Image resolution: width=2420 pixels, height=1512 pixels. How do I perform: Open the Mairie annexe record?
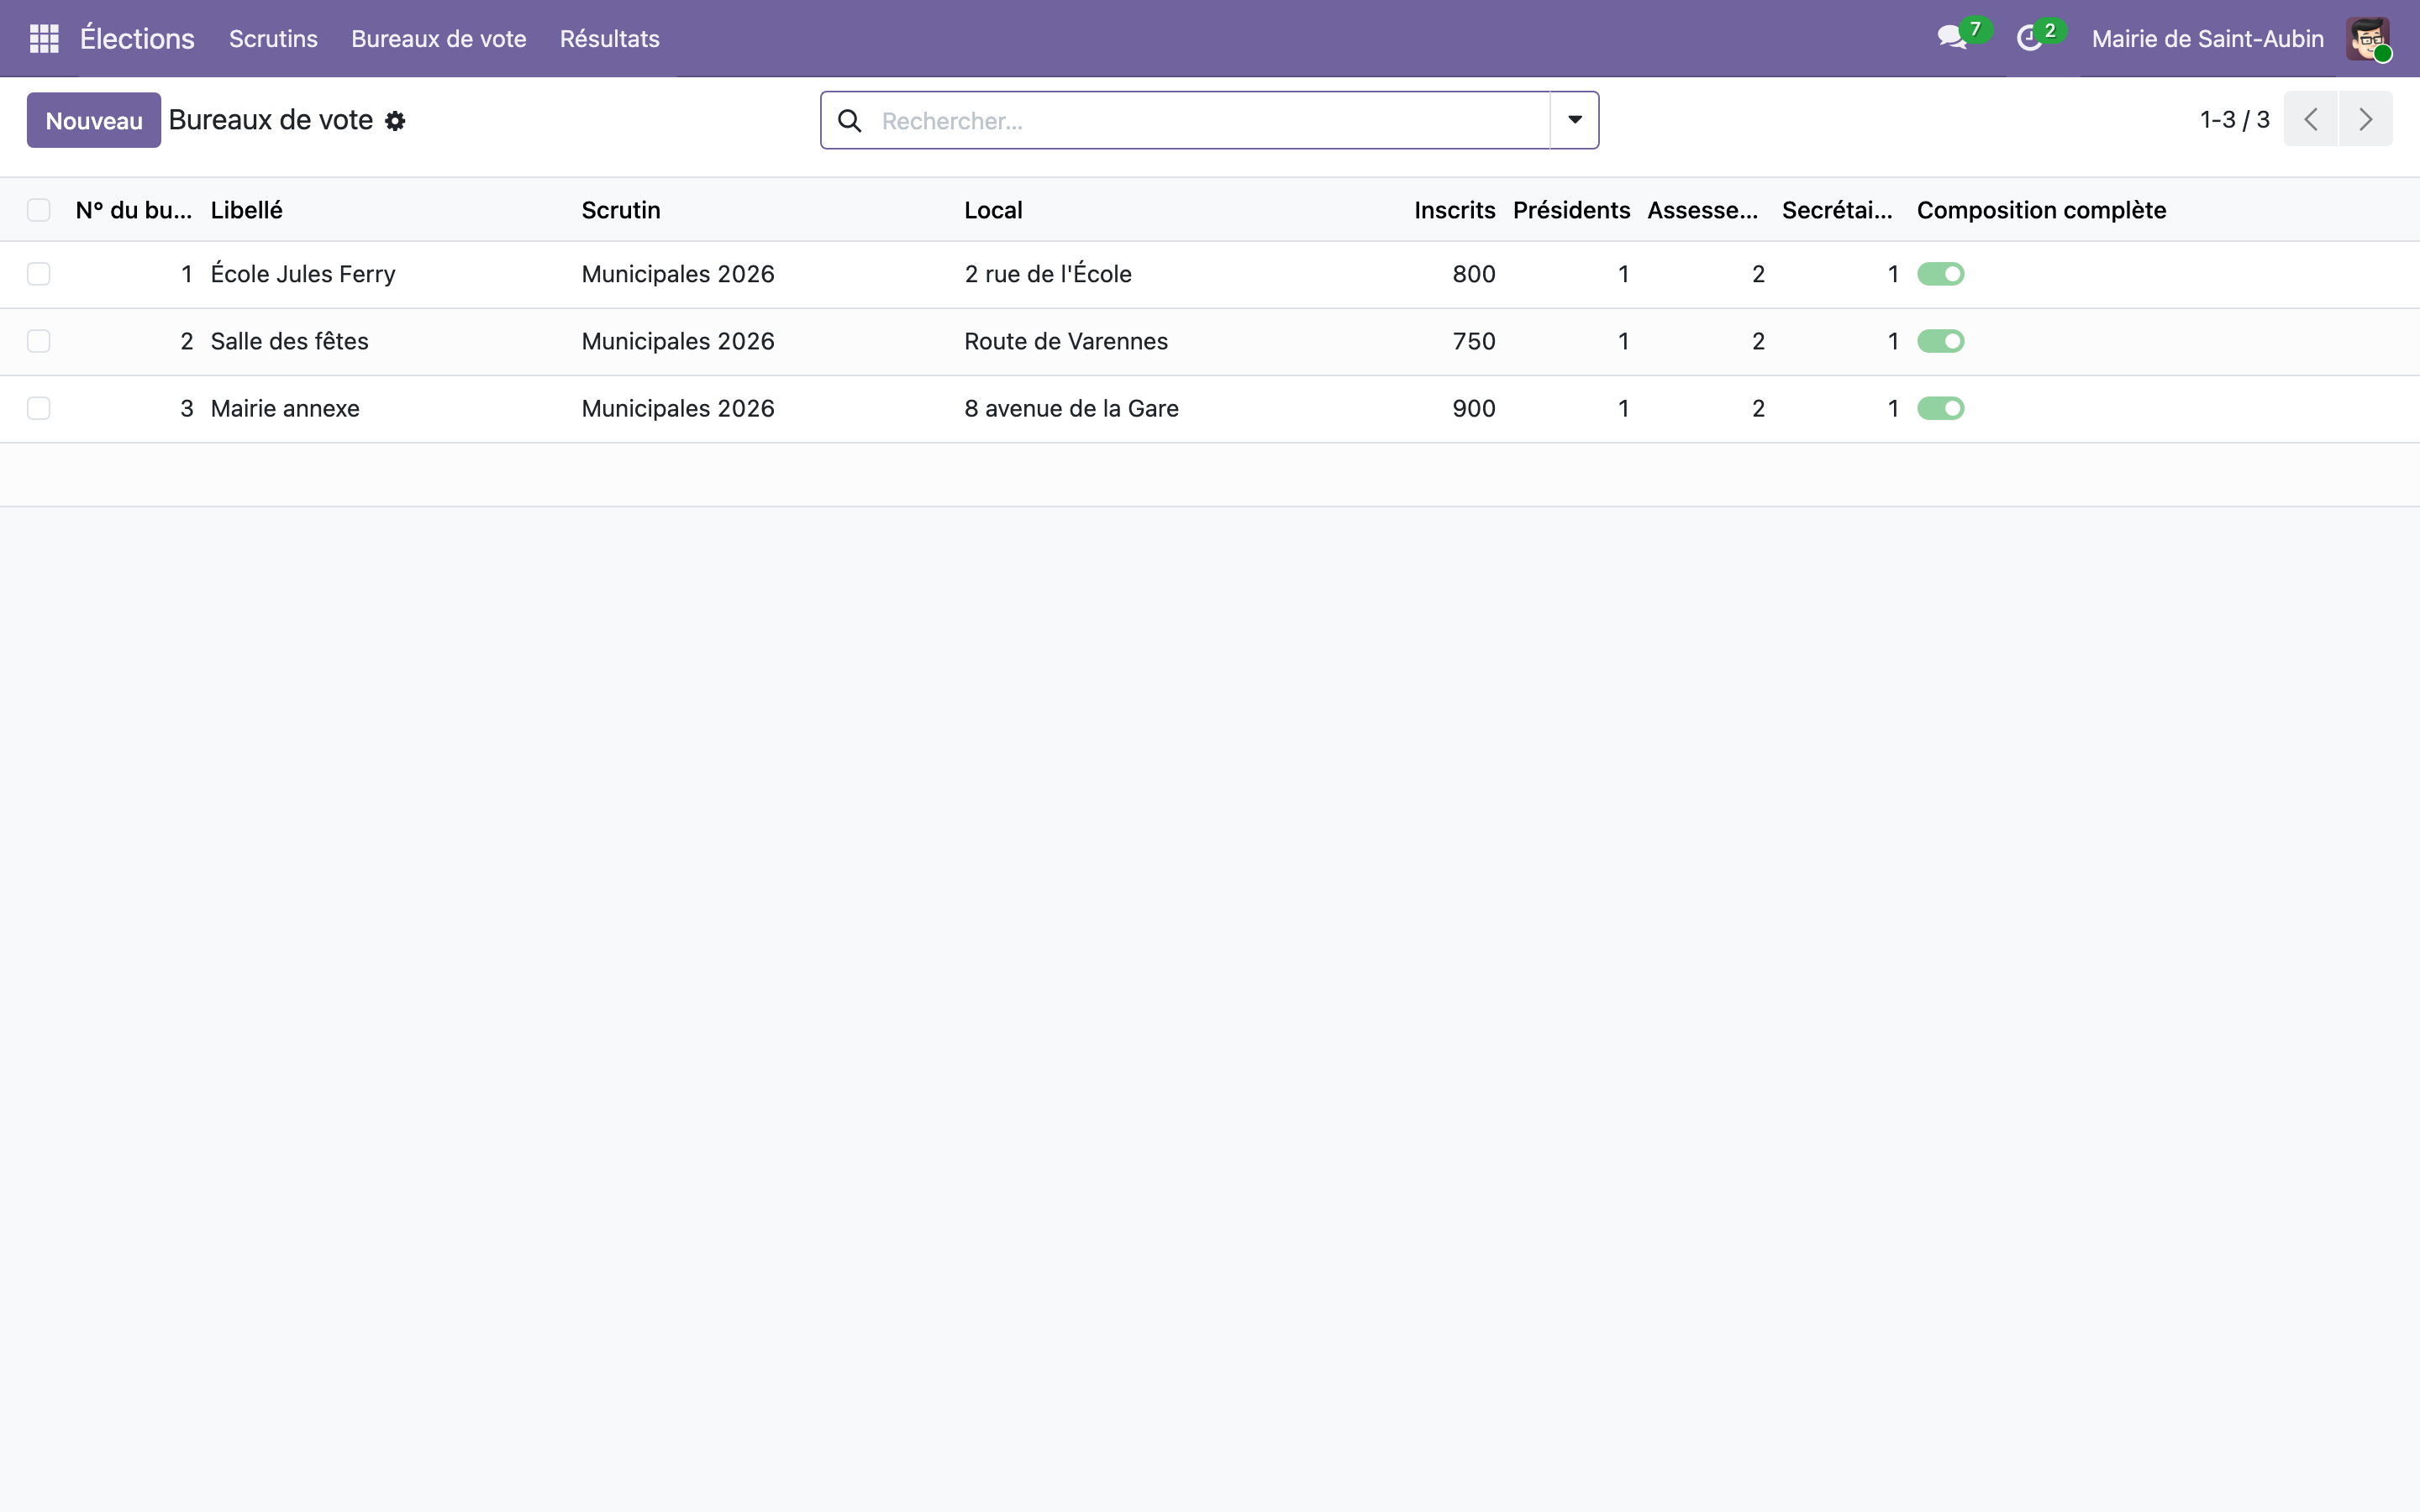(285, 408)
